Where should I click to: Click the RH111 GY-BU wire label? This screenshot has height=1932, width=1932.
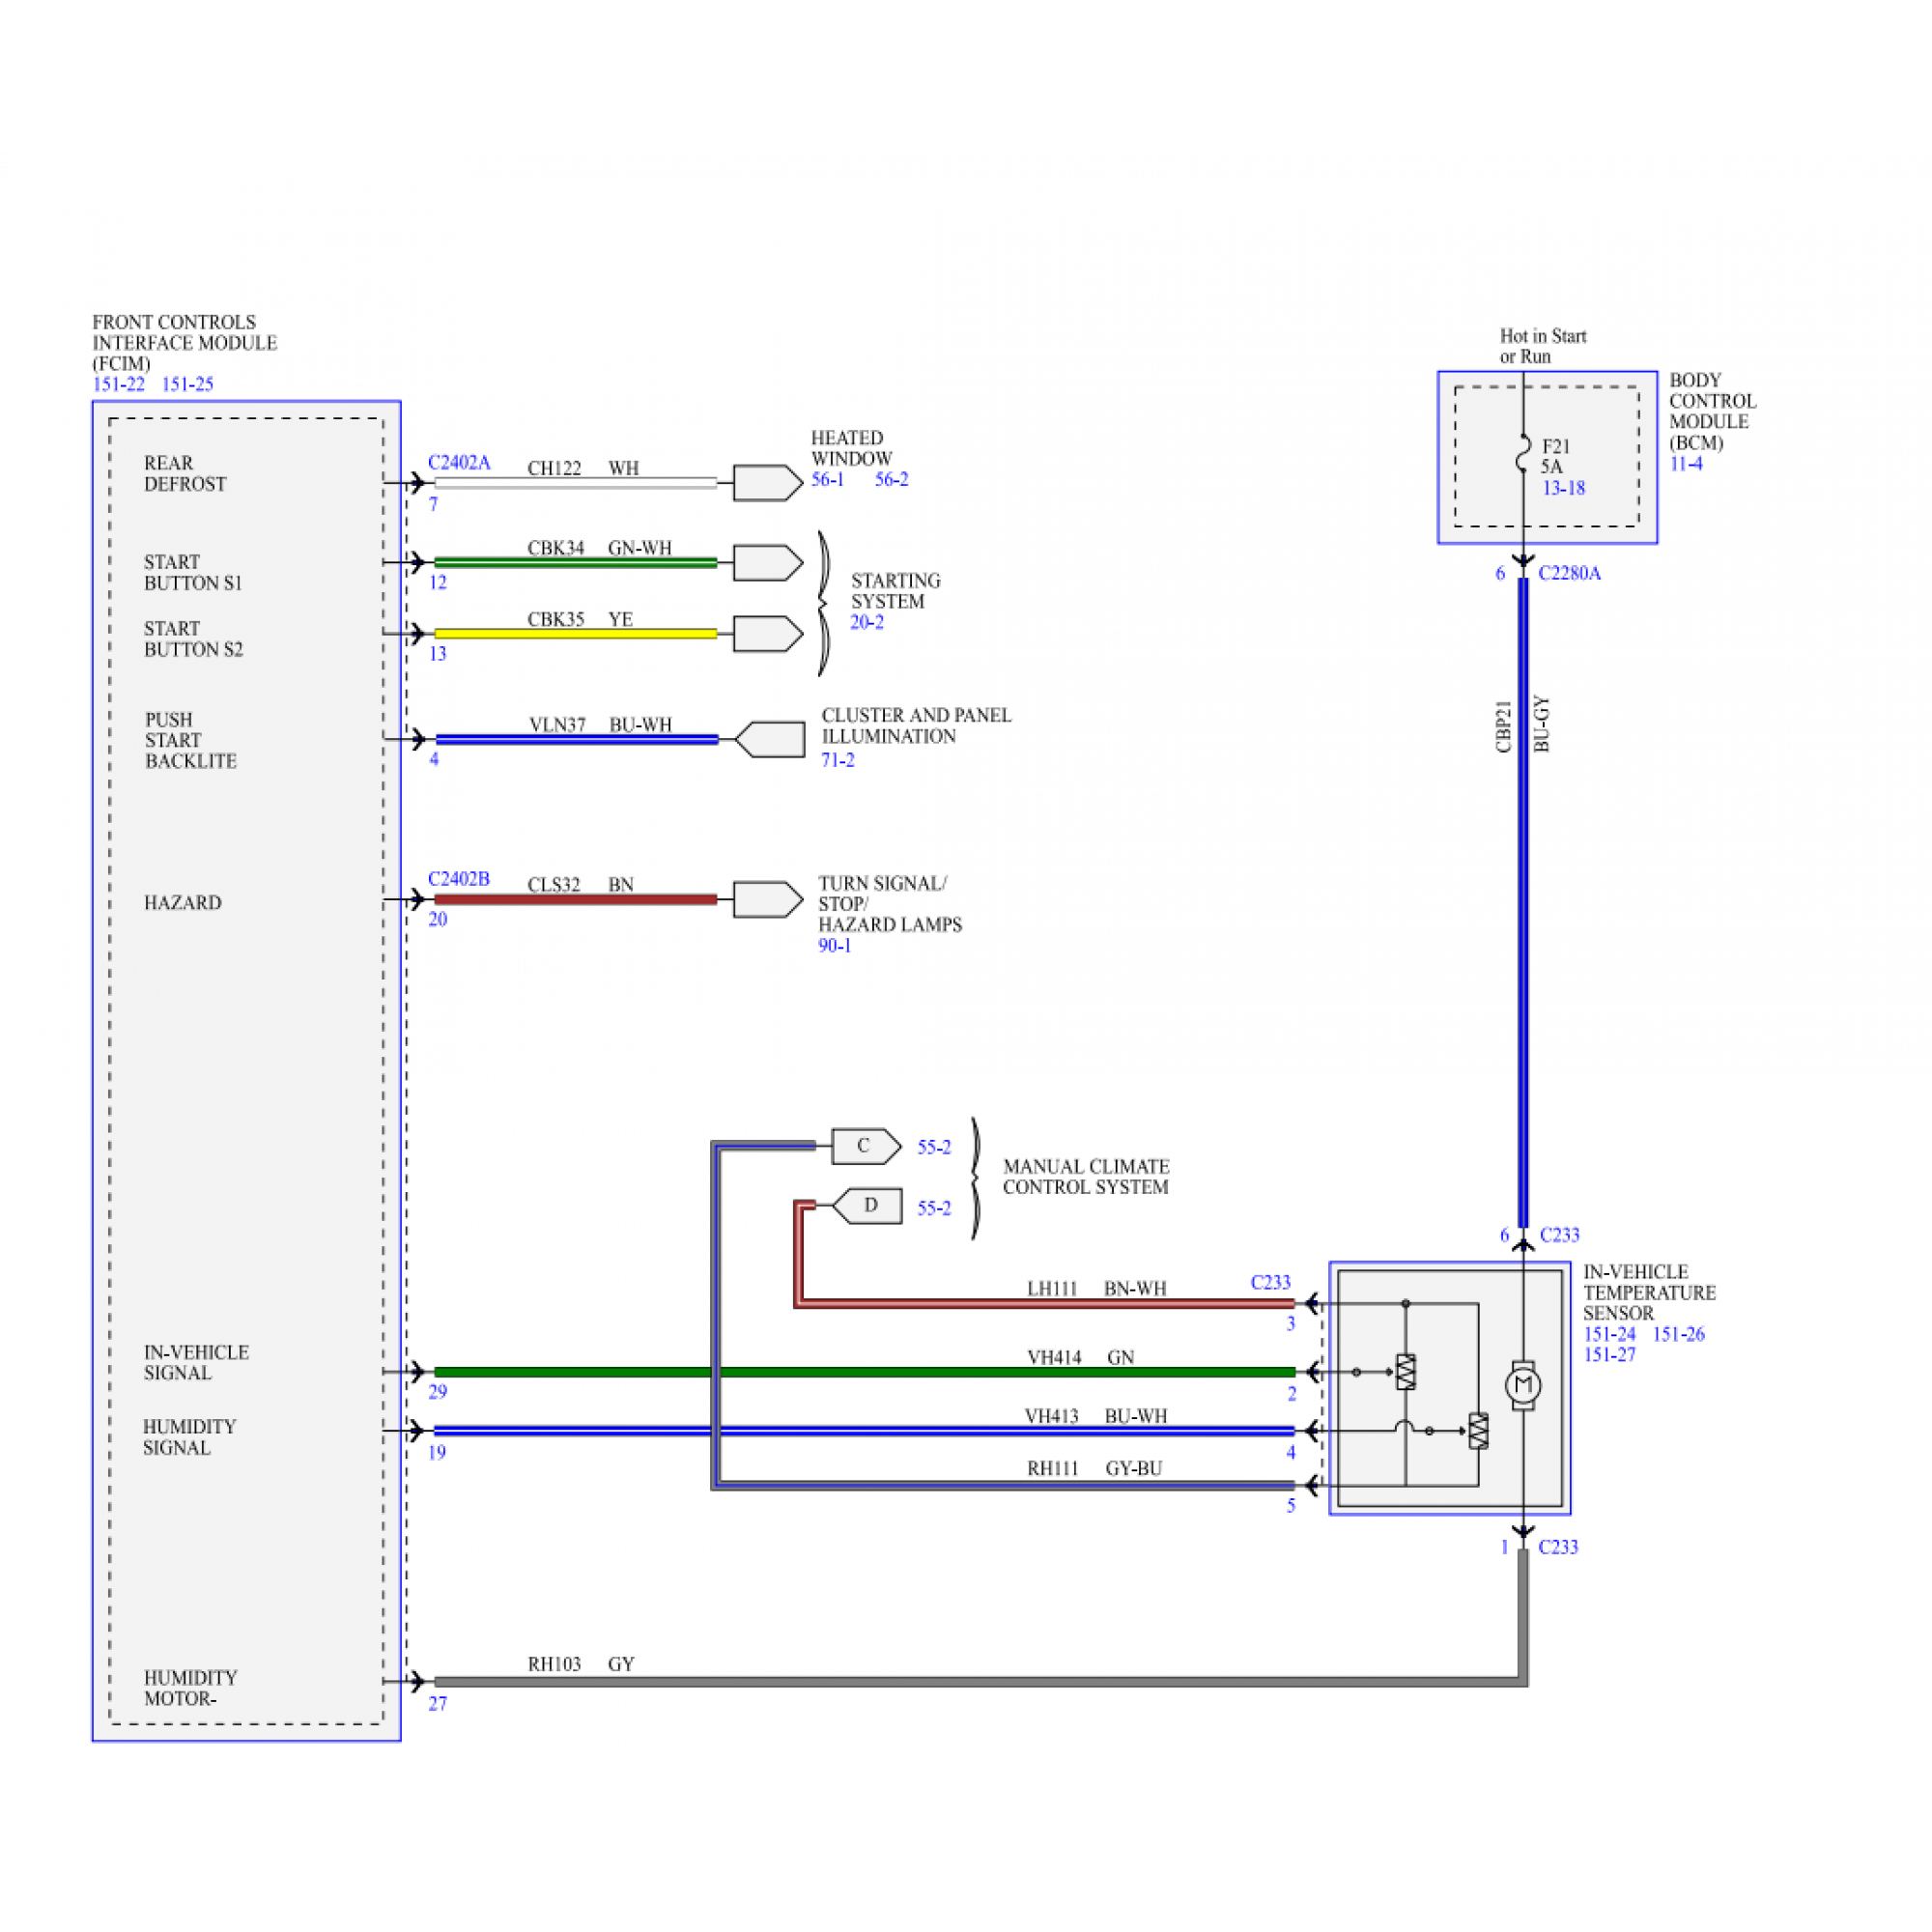(x=1094, y=1469)
